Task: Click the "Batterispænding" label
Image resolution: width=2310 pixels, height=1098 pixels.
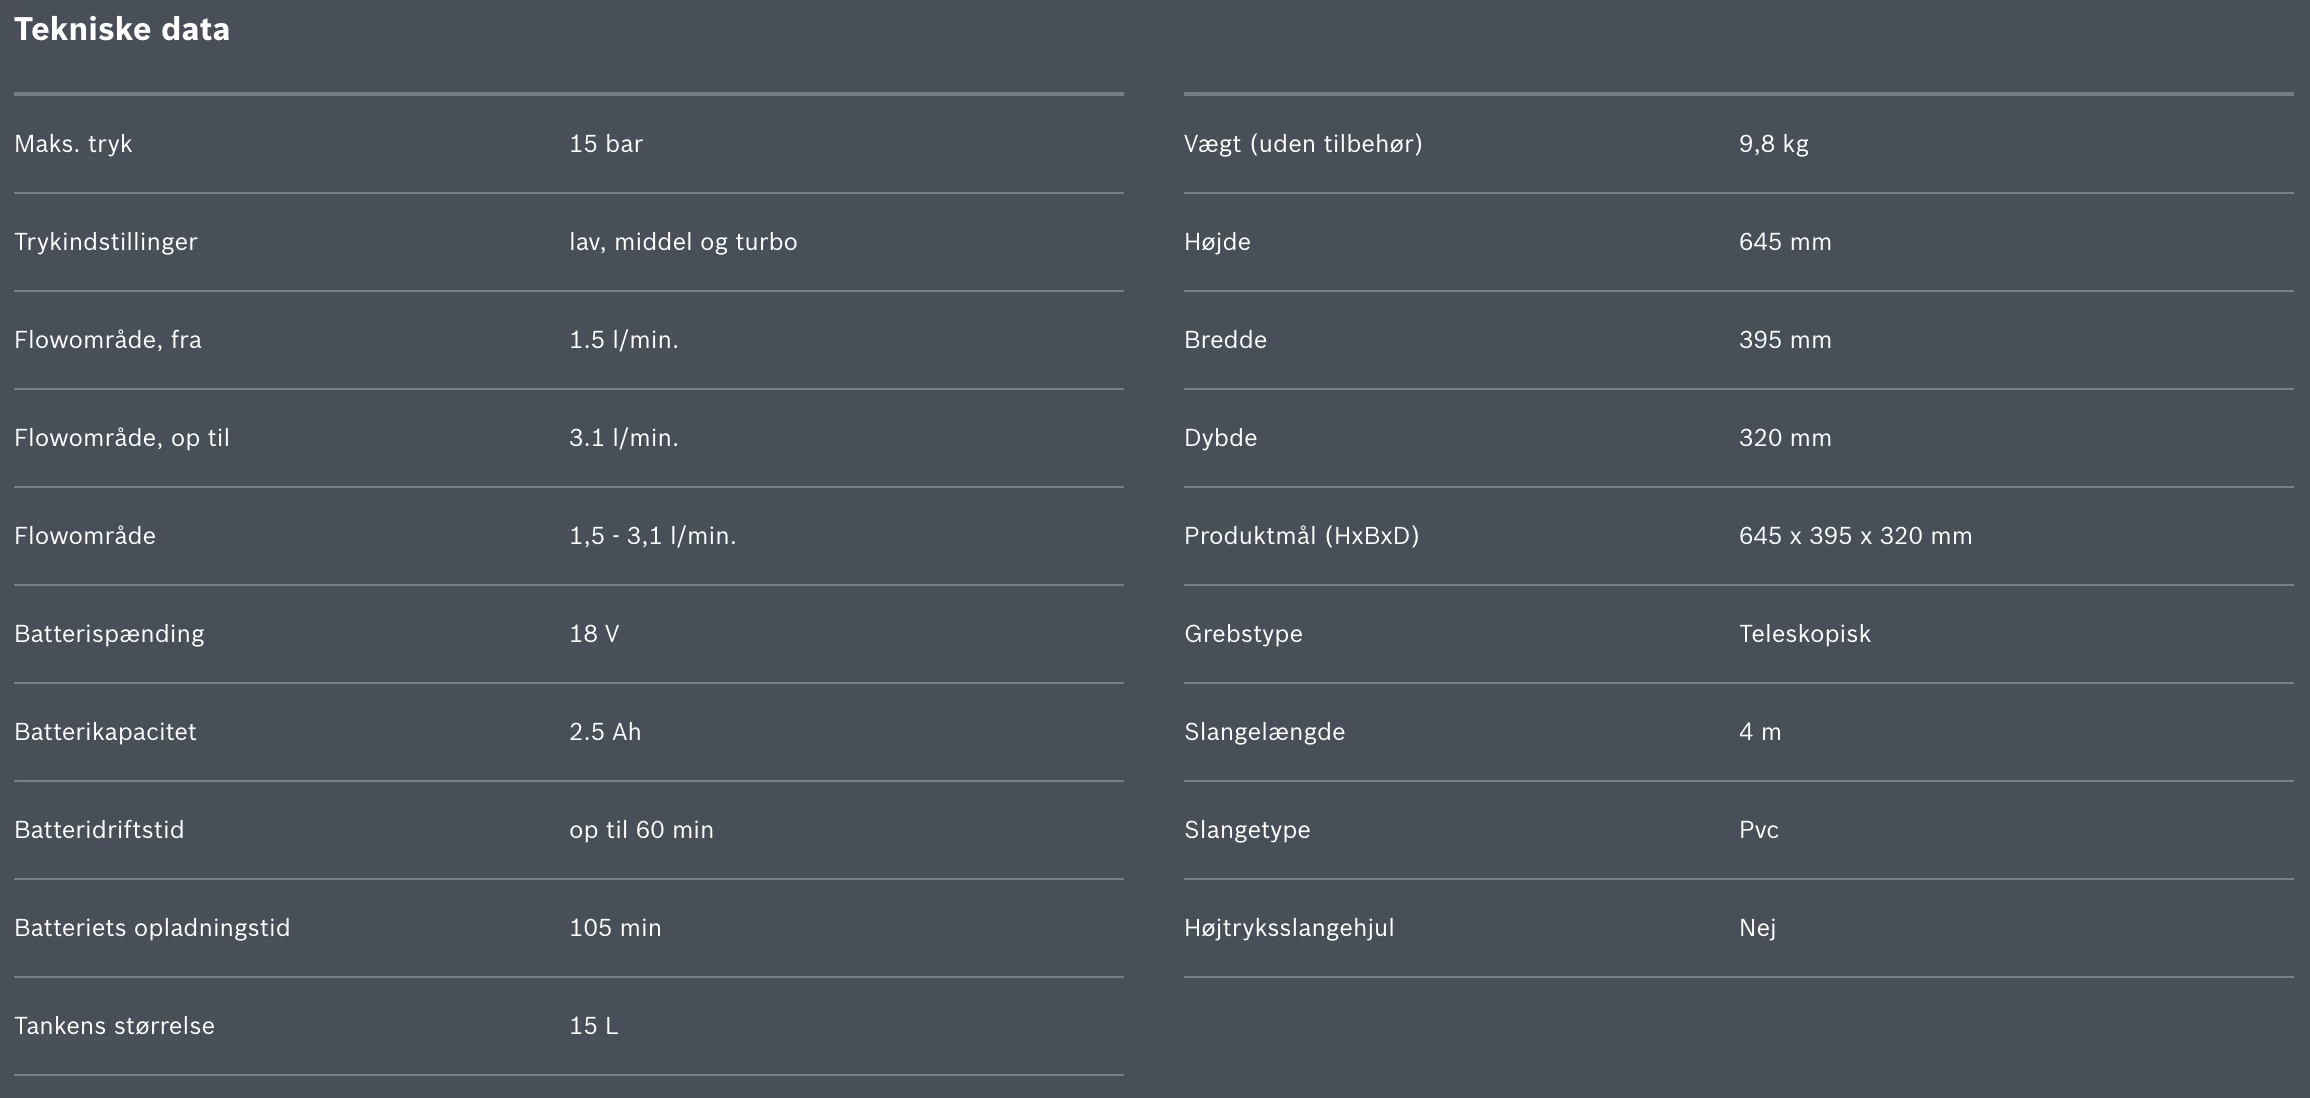Action: click(109, 634)
